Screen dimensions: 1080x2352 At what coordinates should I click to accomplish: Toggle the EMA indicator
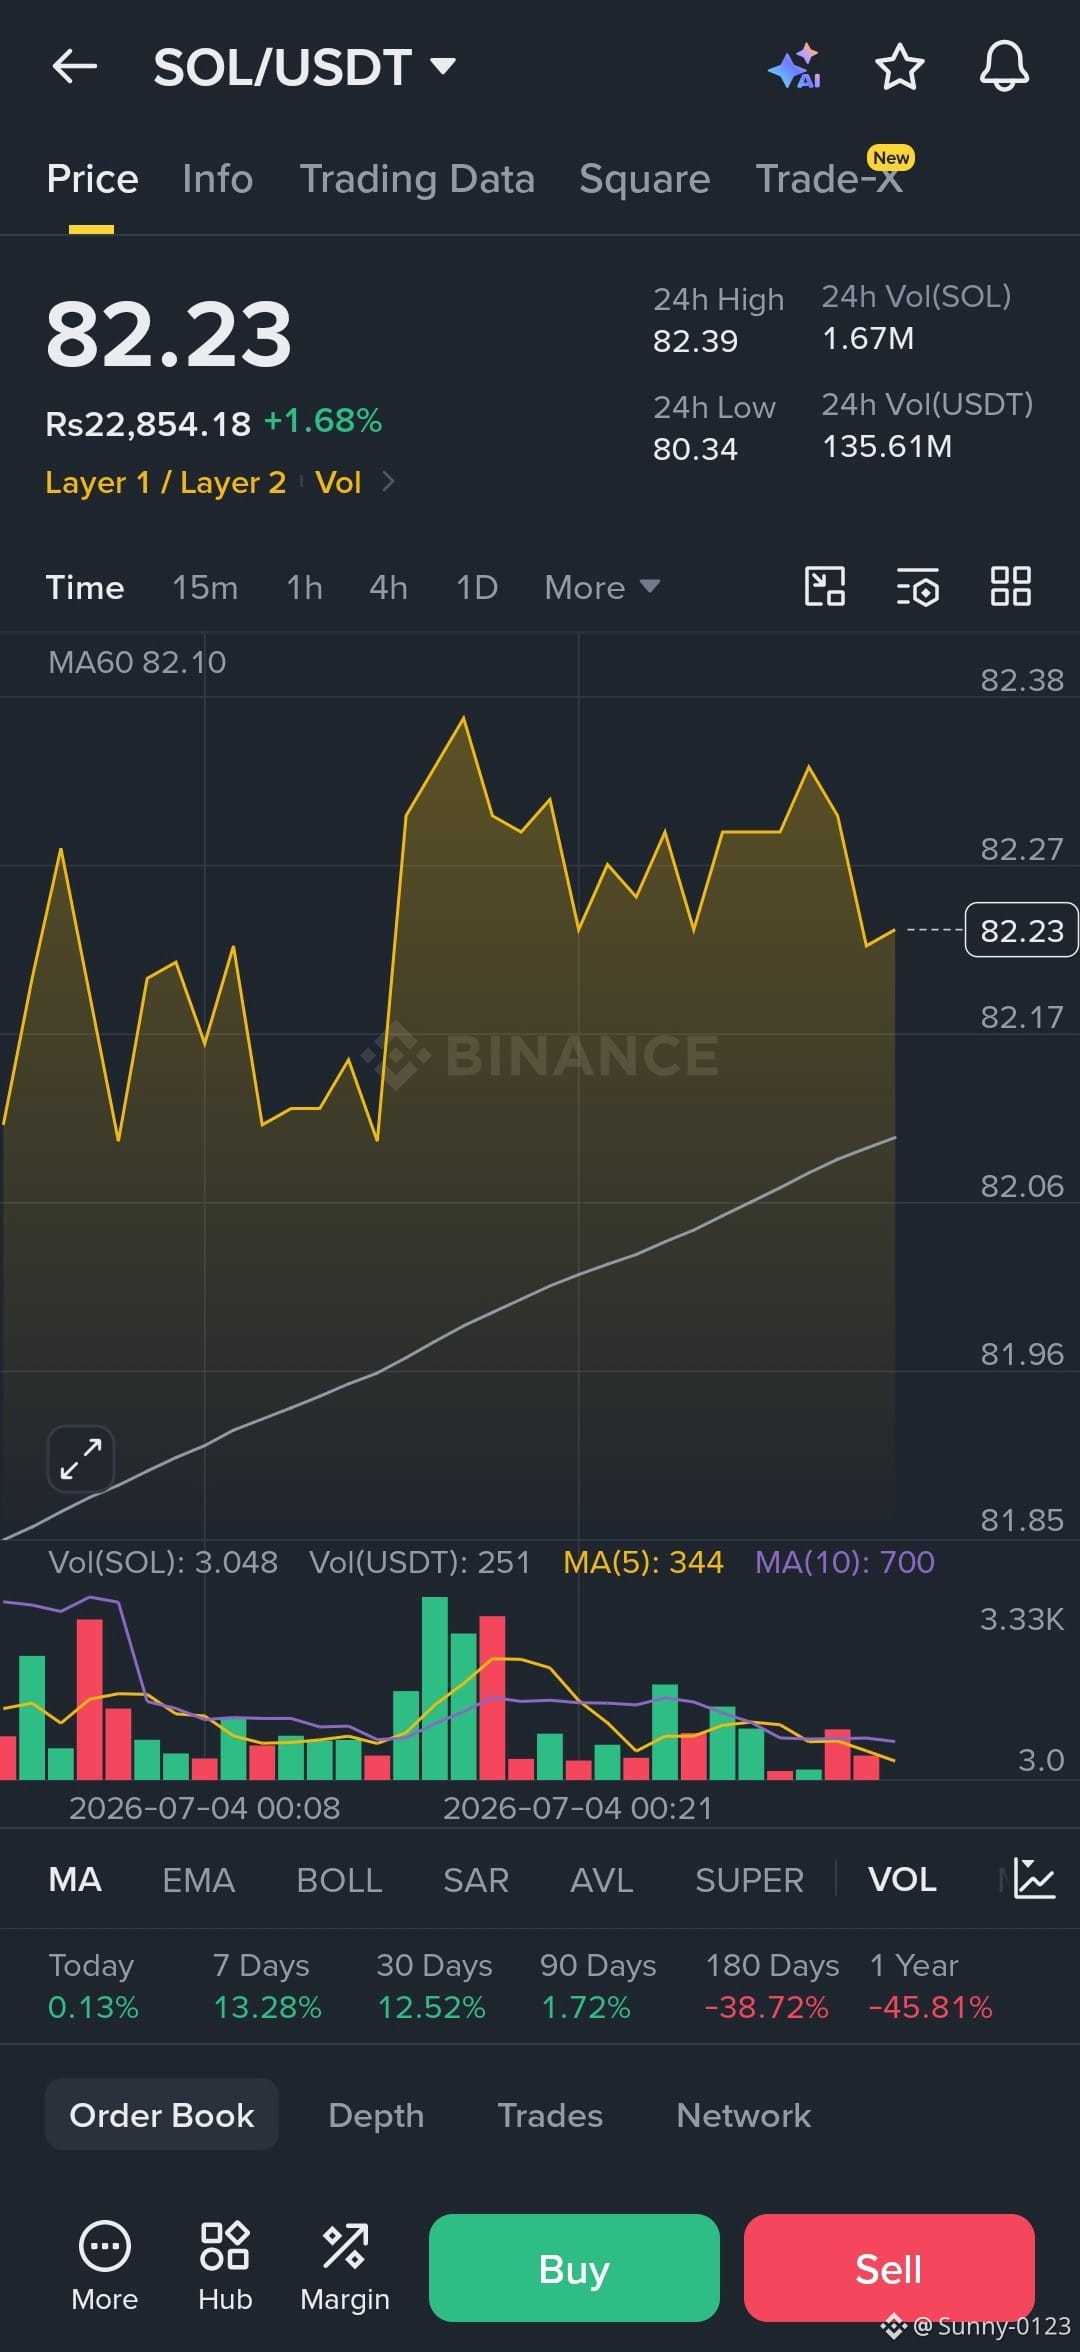[x=198, y=1879]
